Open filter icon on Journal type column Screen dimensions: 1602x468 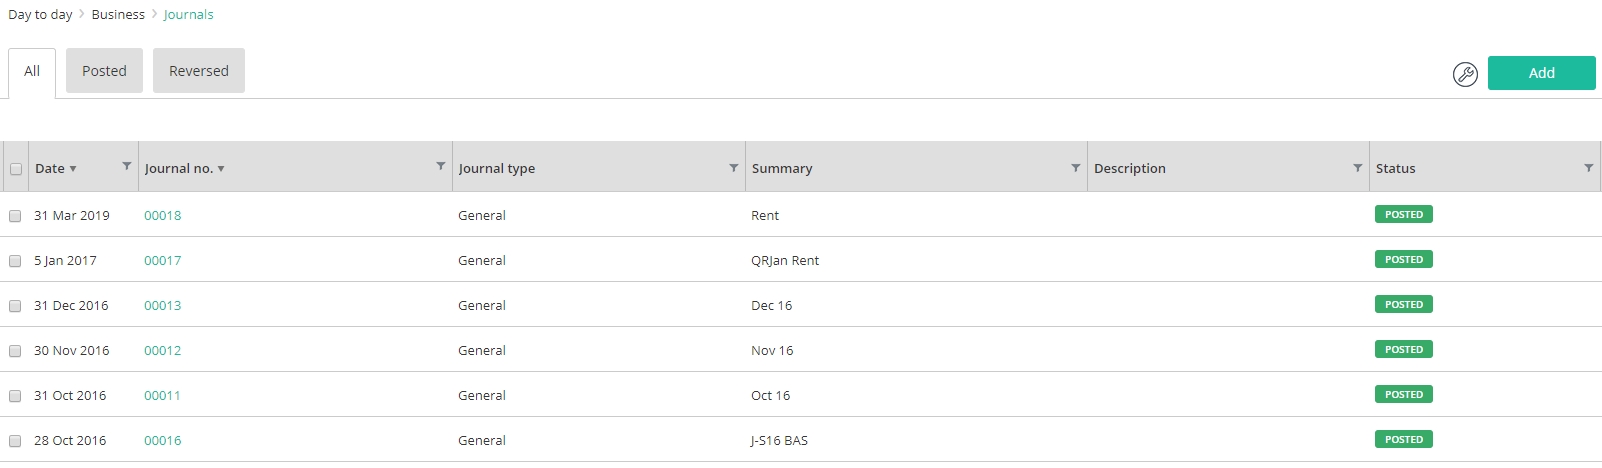[x=734, y=168]
